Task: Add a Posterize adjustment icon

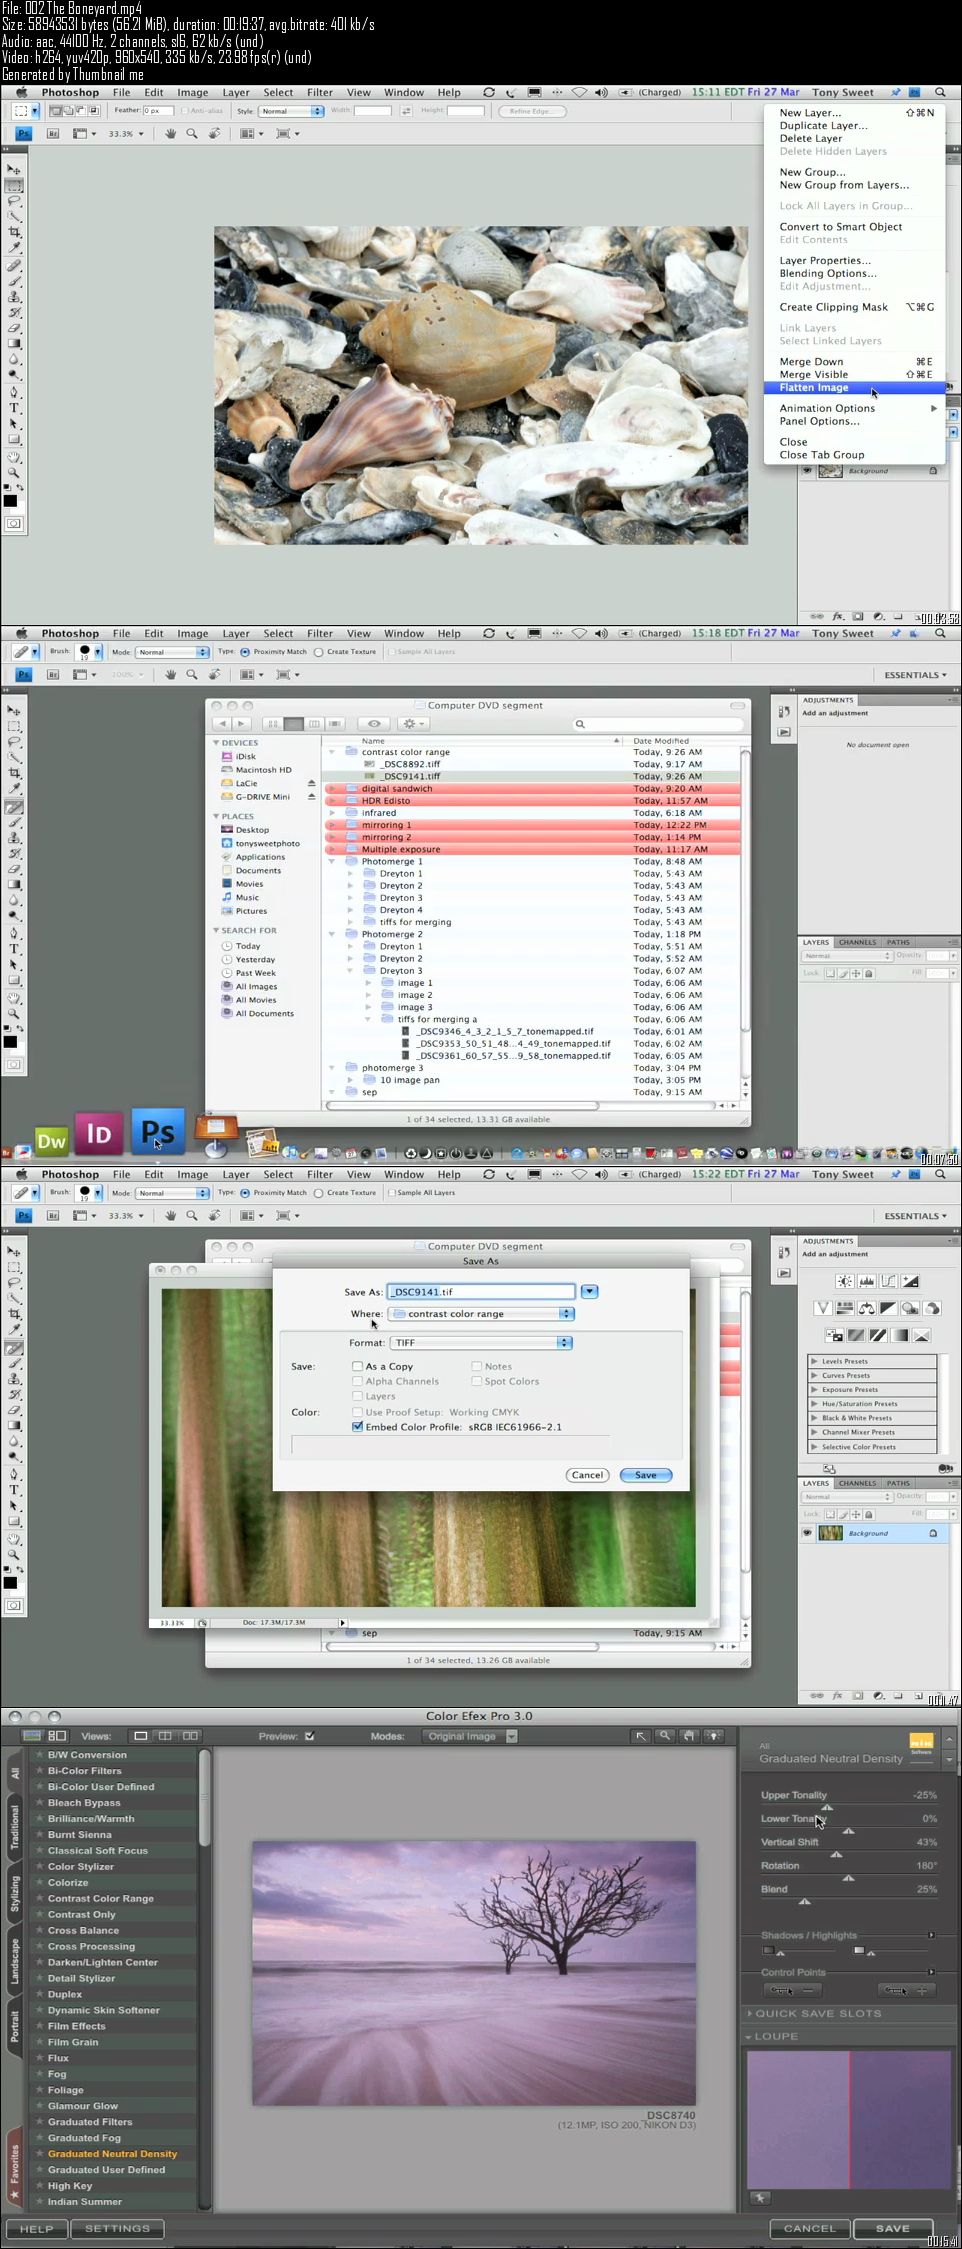Action: [856, 1335]
